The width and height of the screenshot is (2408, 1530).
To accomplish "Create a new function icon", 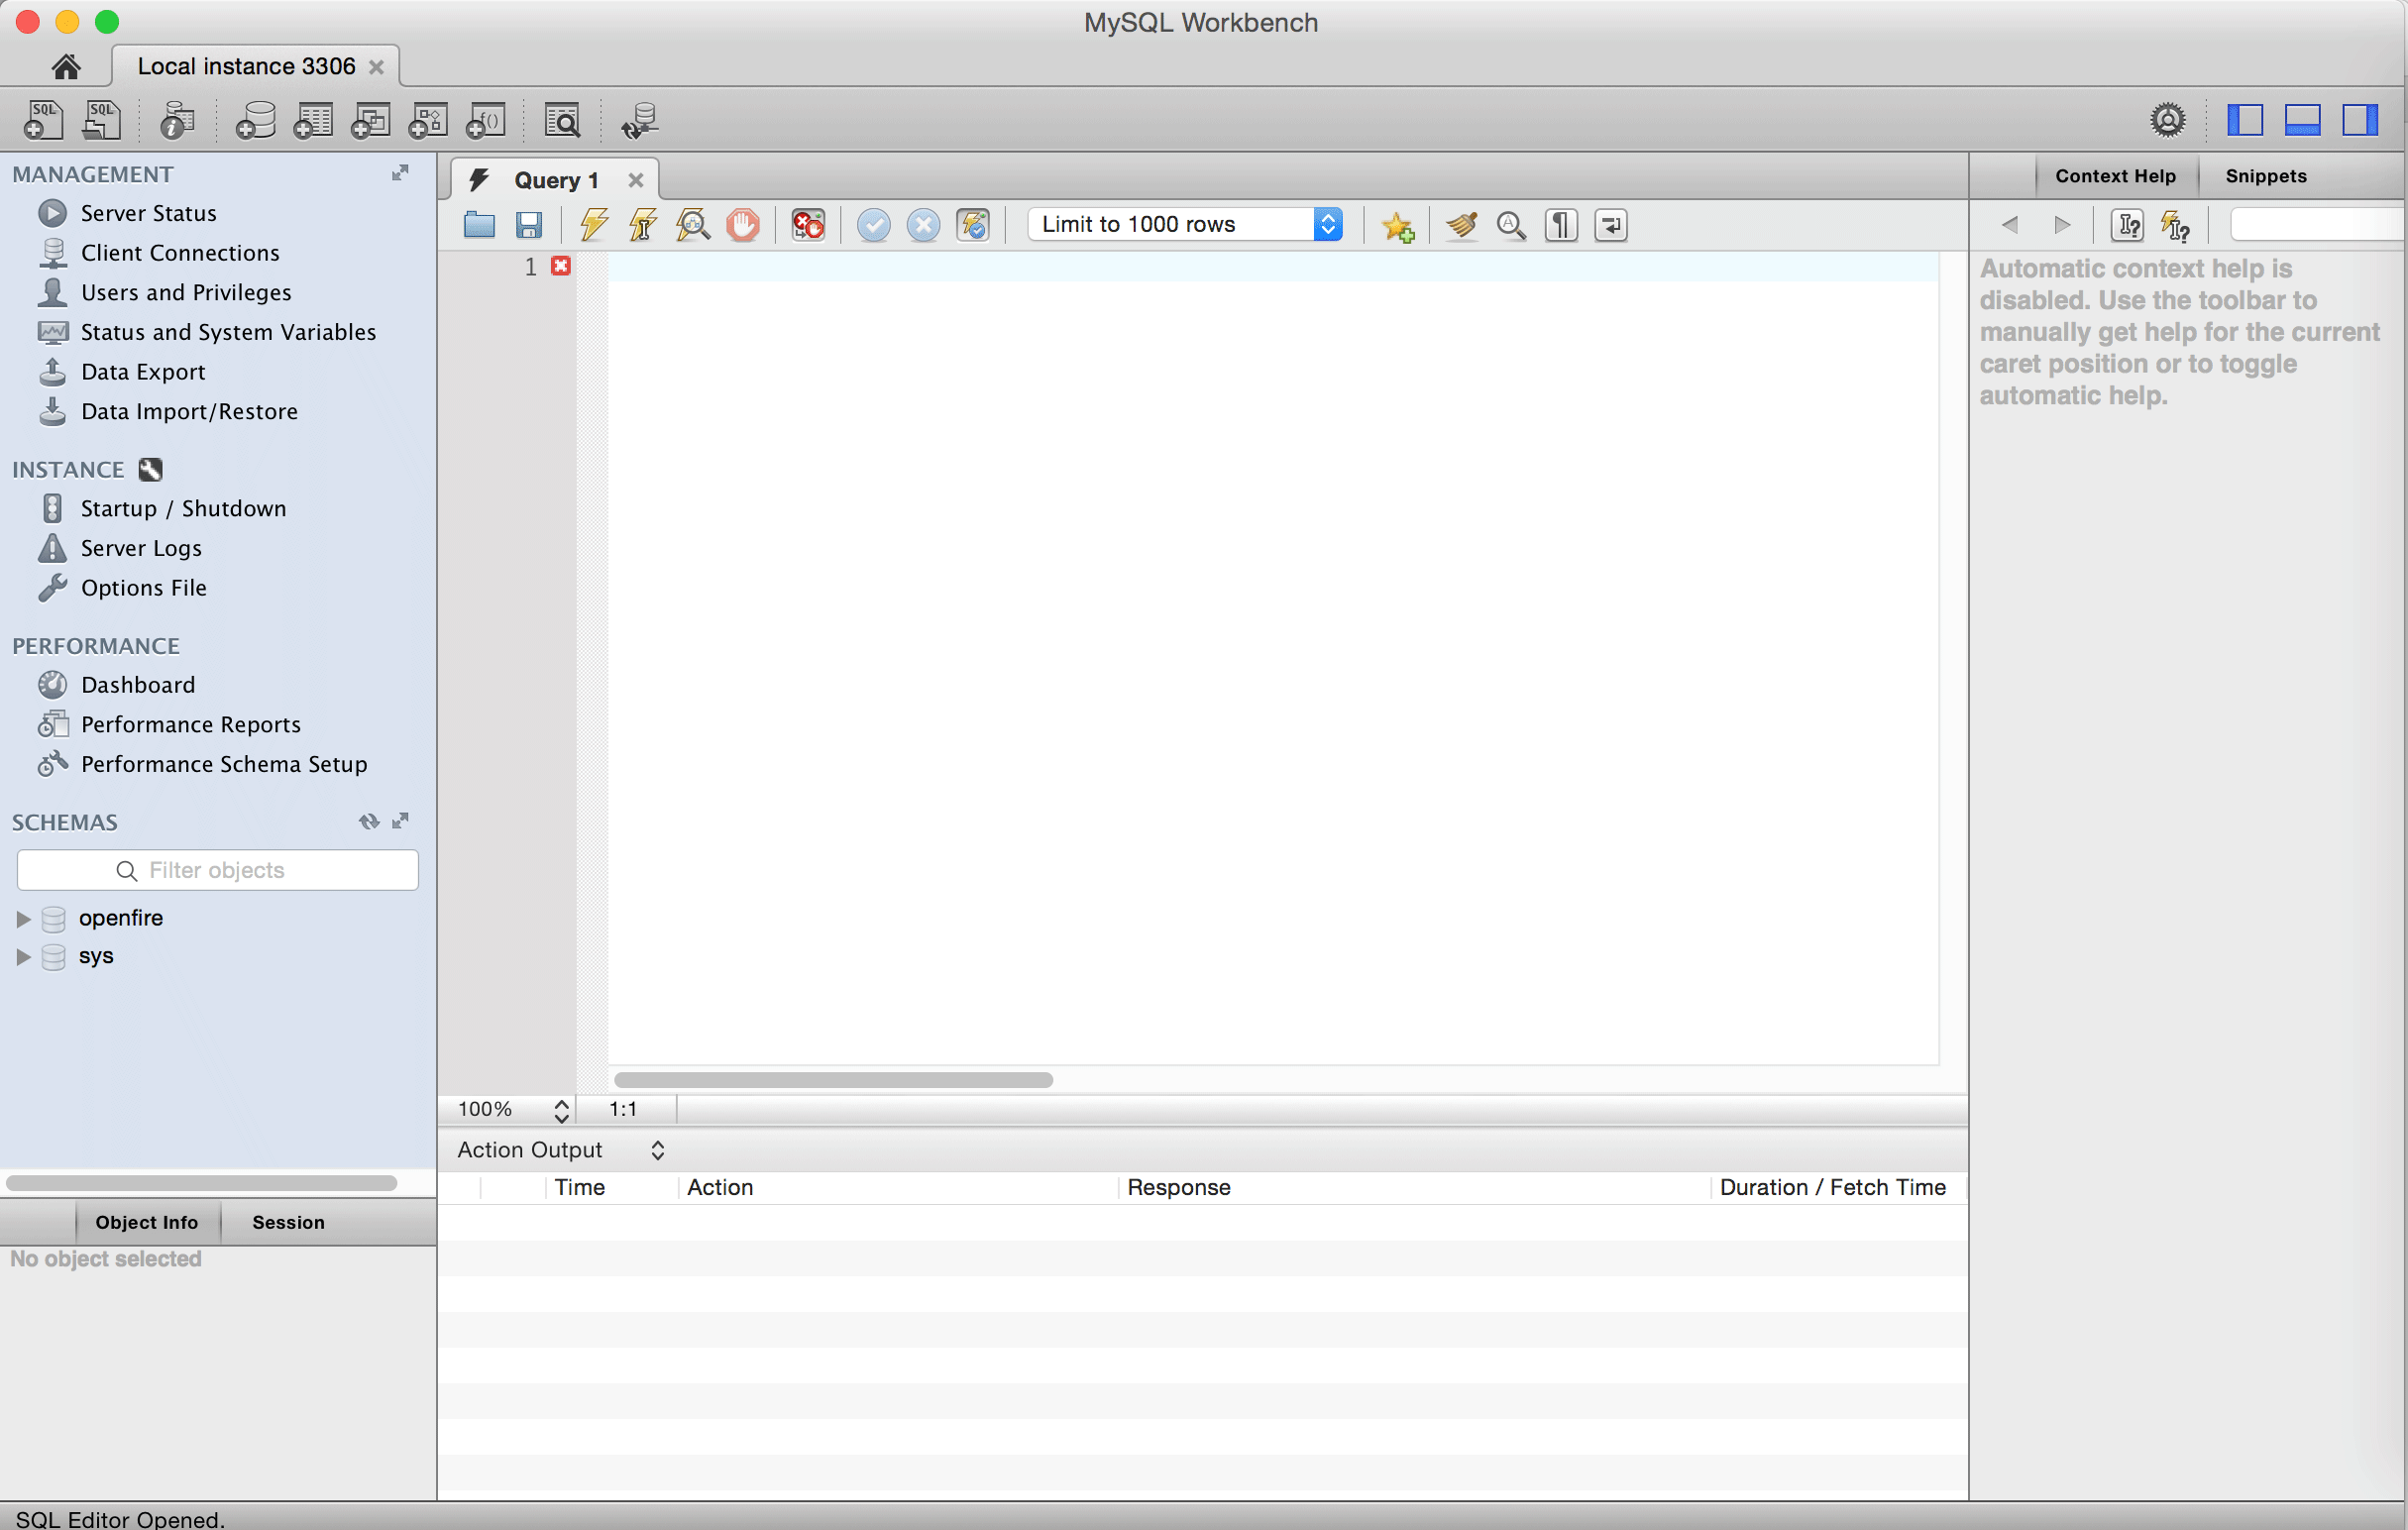I will tap(486, 120).
